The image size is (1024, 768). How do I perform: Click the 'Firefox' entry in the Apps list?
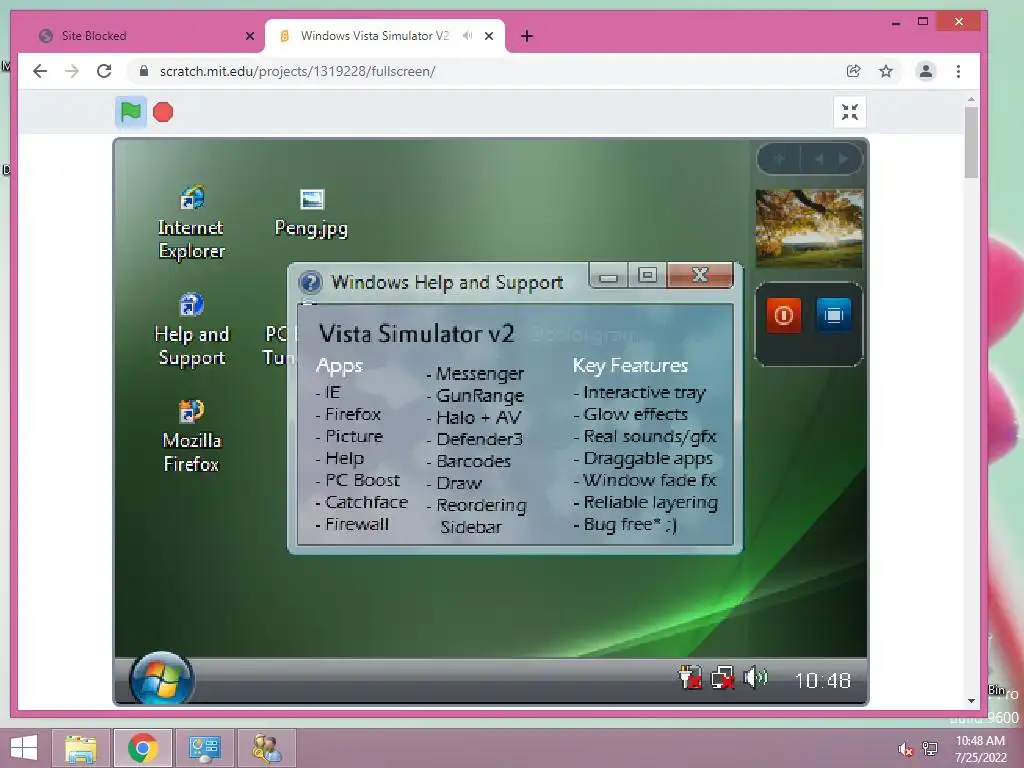click(x=353, y=415)
